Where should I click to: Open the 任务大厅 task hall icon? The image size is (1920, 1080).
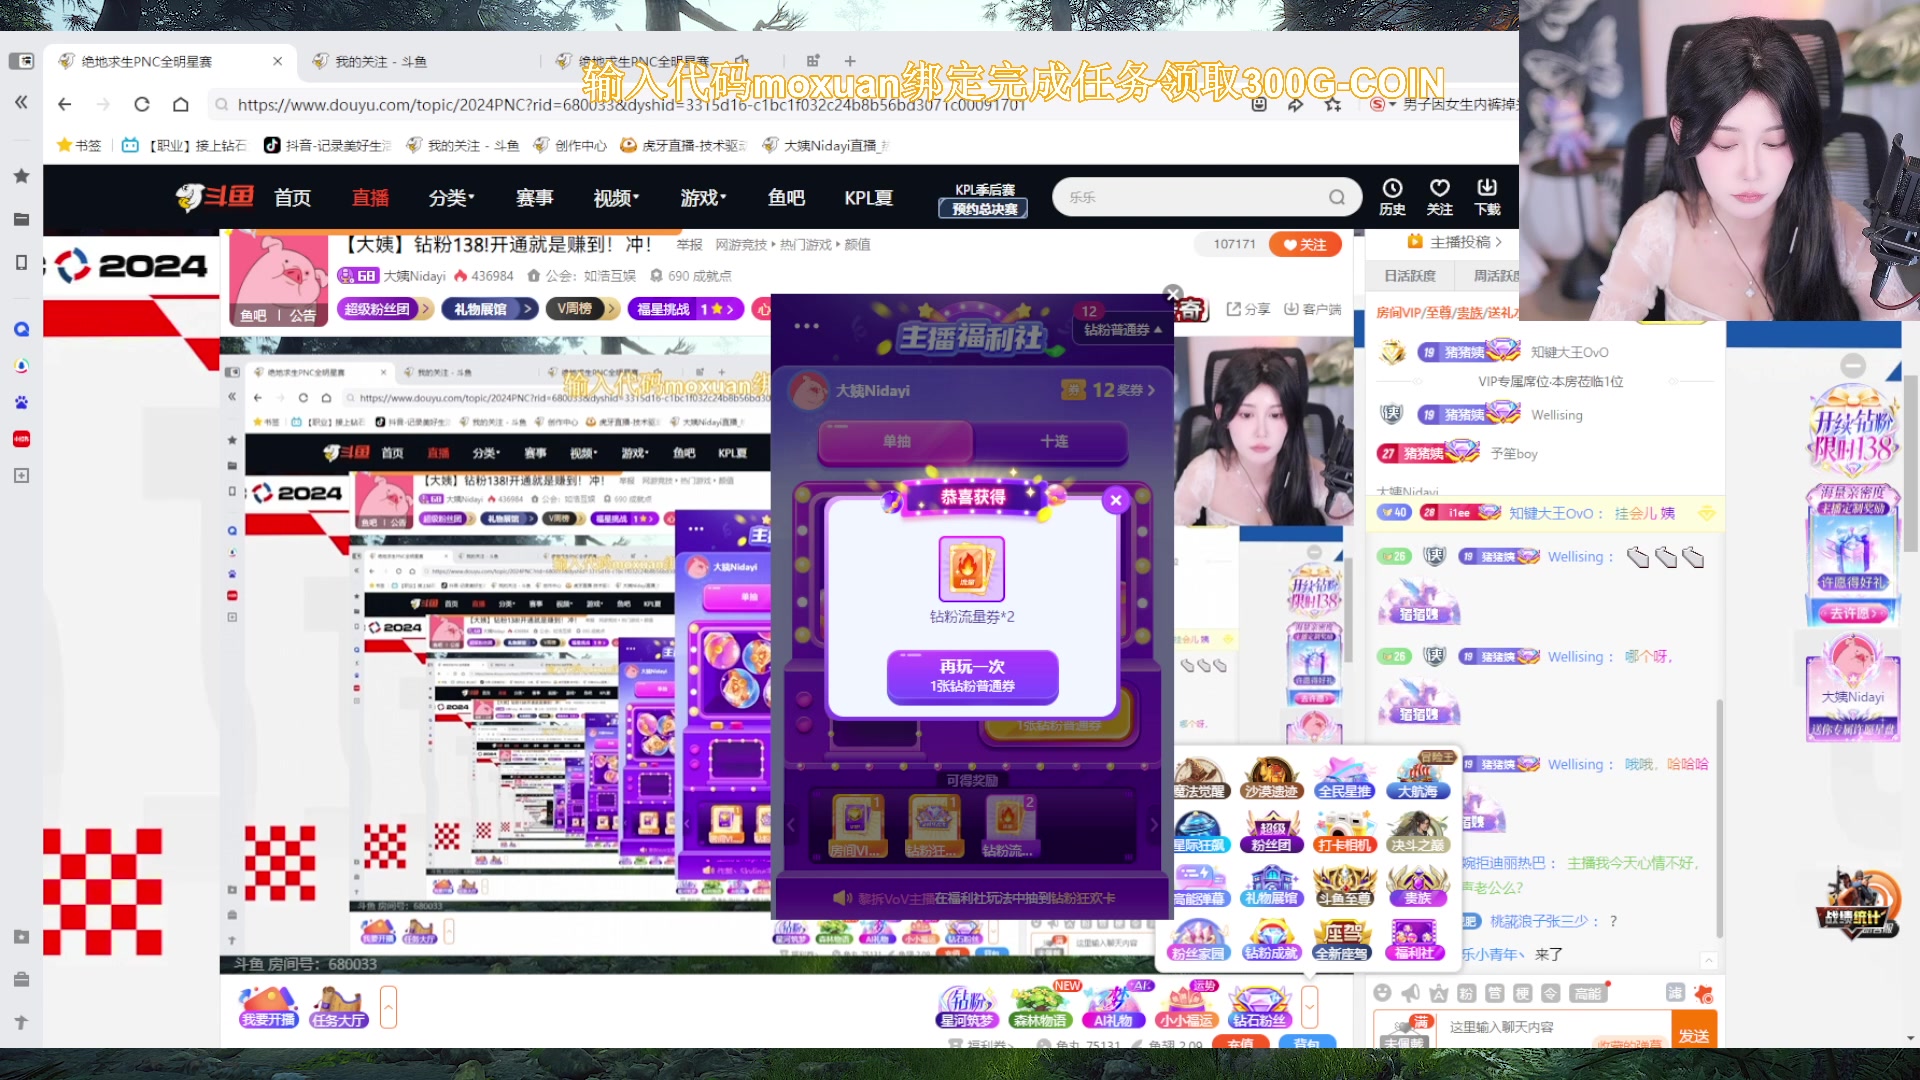click(338, 1007)
